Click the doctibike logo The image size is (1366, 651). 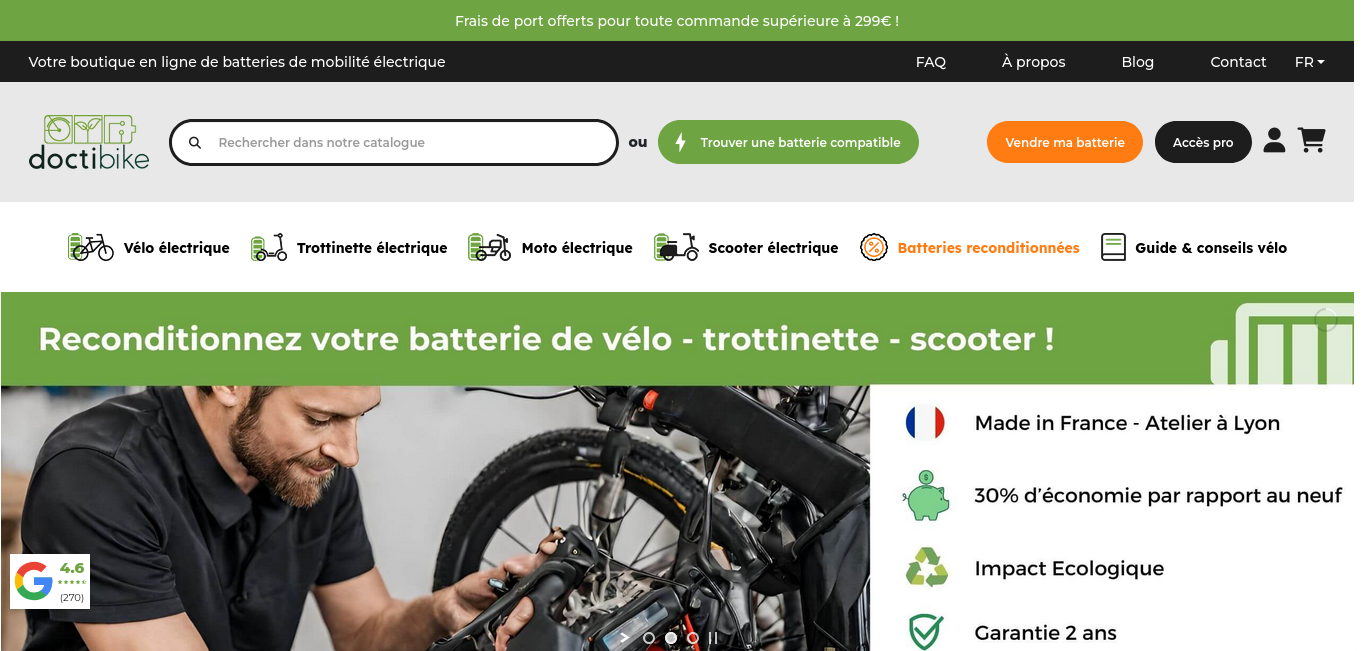pos(89,142)
